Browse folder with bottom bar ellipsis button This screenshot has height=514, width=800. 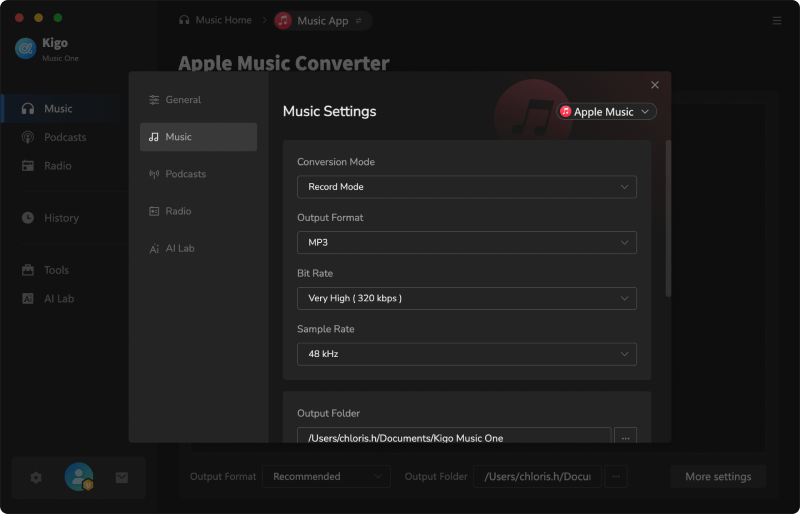coord(616,476)
